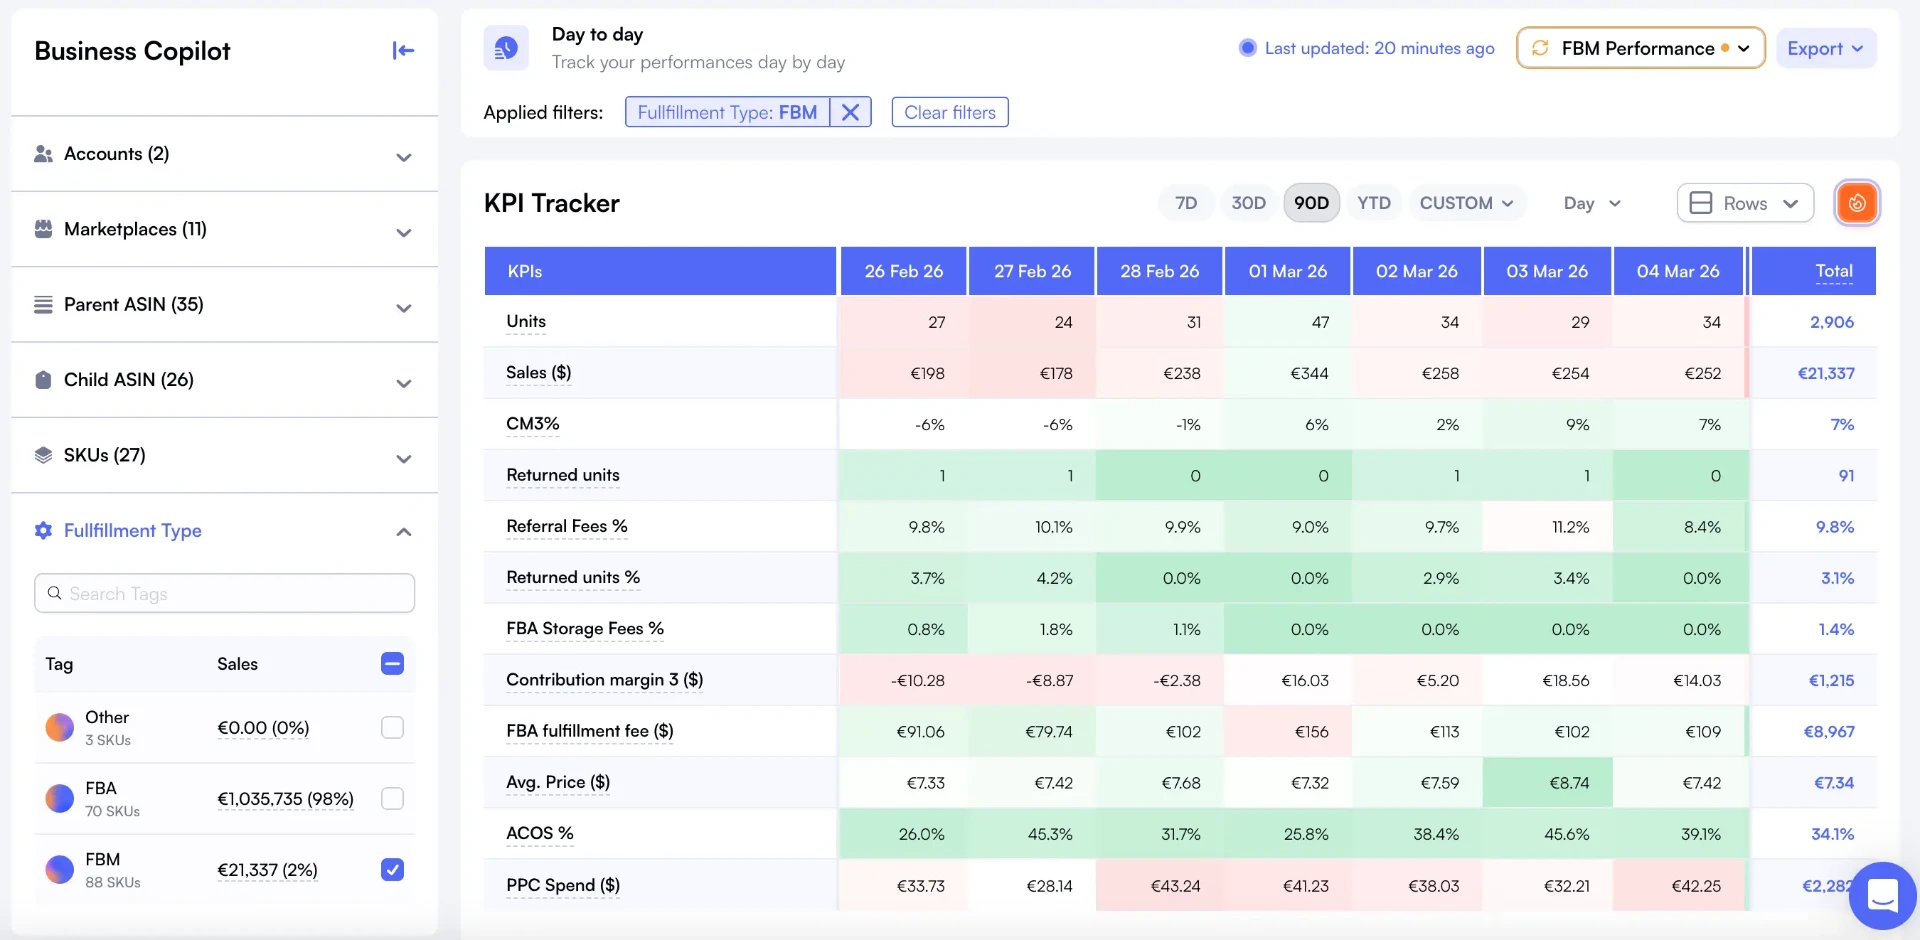Image resolution: width=1920 pixels, height=940 pixels.
Task: Click the Fullfillment Type: FBM filter chip
Action: [x=727, y=112]
